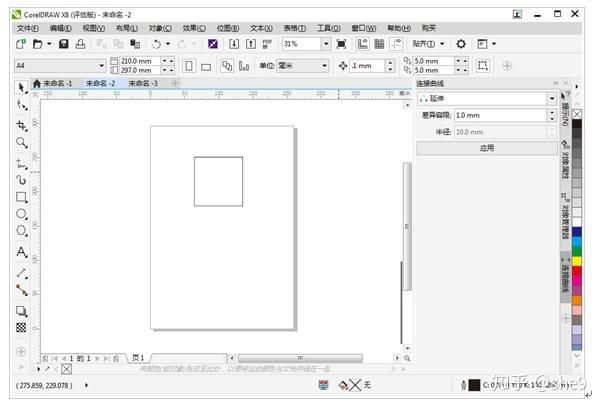Open the 提示 hints docker side tab
Screen dimensions: 602x408
click(x=565, y=111)
